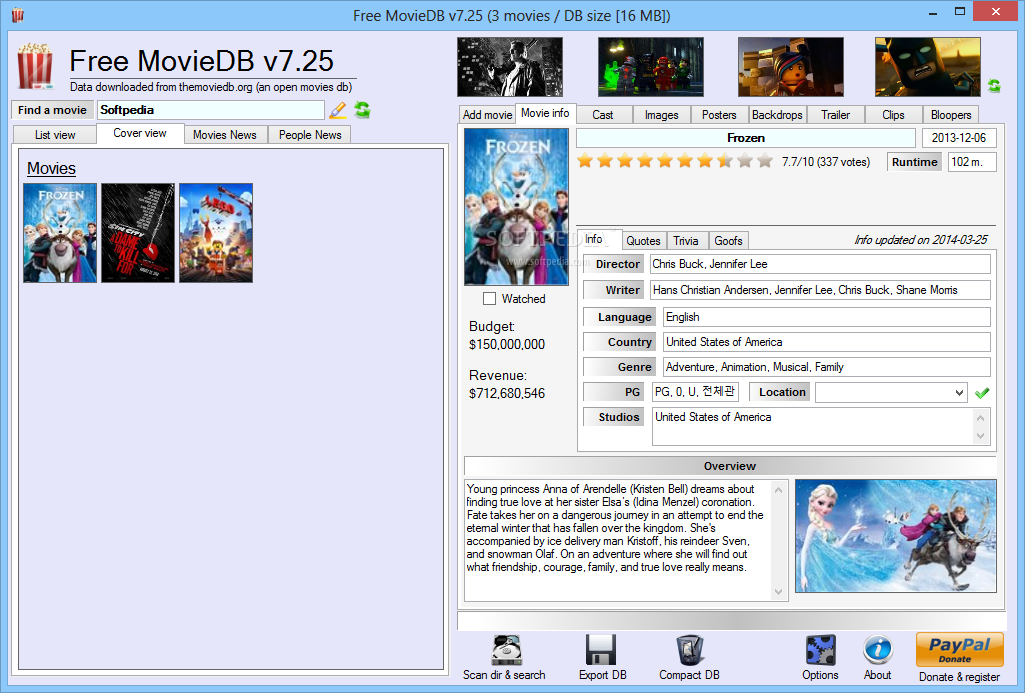Screen dimensions: 1025x693
Task: Click the Director label button
Action: [x=613, y=264]
